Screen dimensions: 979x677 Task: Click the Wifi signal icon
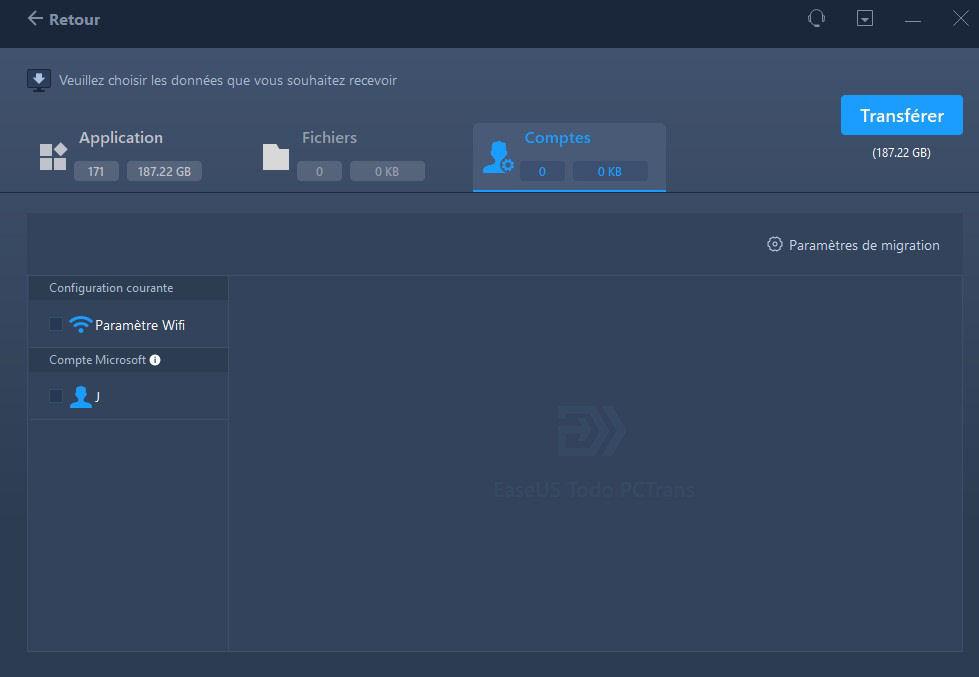tap(81, 324)
